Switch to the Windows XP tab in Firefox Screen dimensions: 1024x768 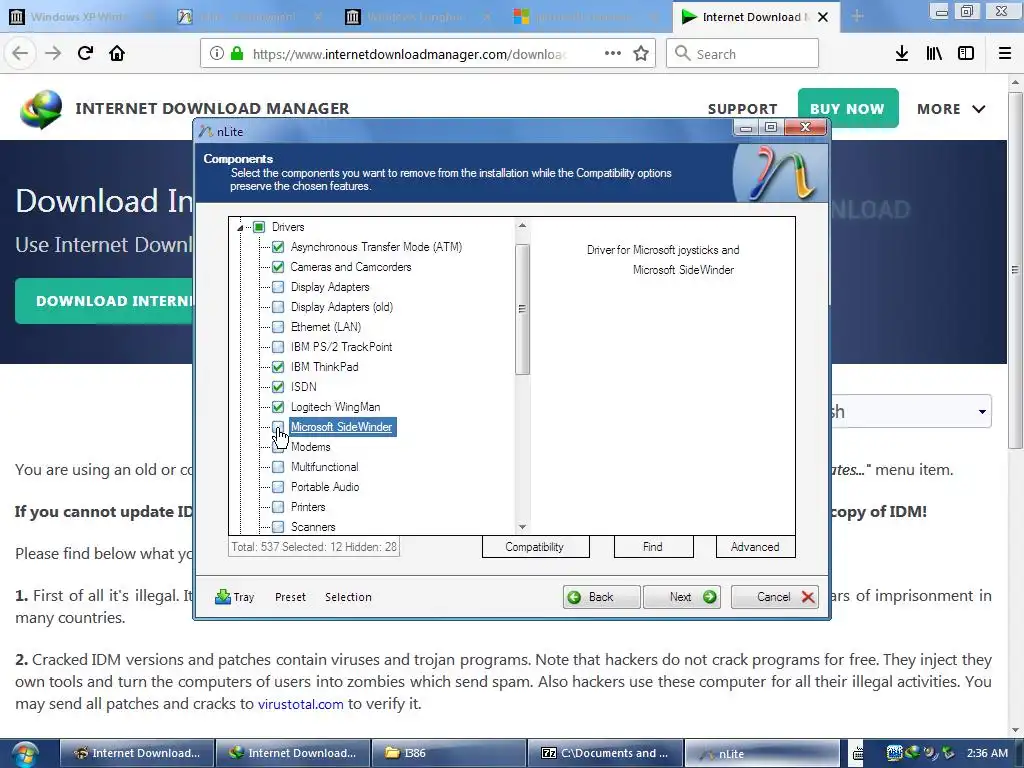(x=79, y=17)
